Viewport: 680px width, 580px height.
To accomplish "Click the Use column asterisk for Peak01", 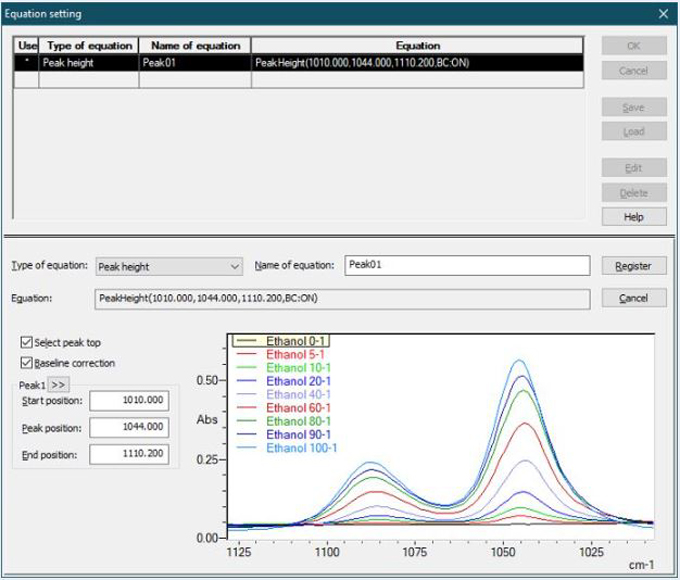I will coord(26,62).
